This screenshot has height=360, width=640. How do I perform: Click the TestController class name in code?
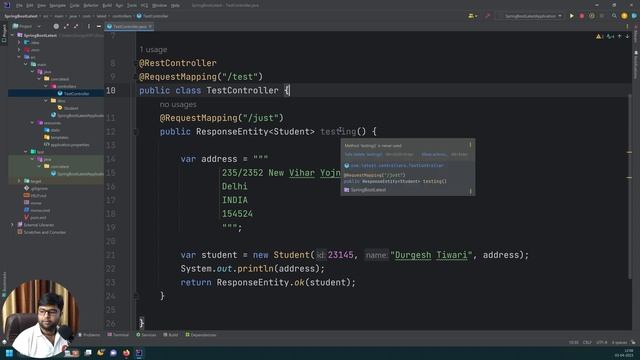242,90
